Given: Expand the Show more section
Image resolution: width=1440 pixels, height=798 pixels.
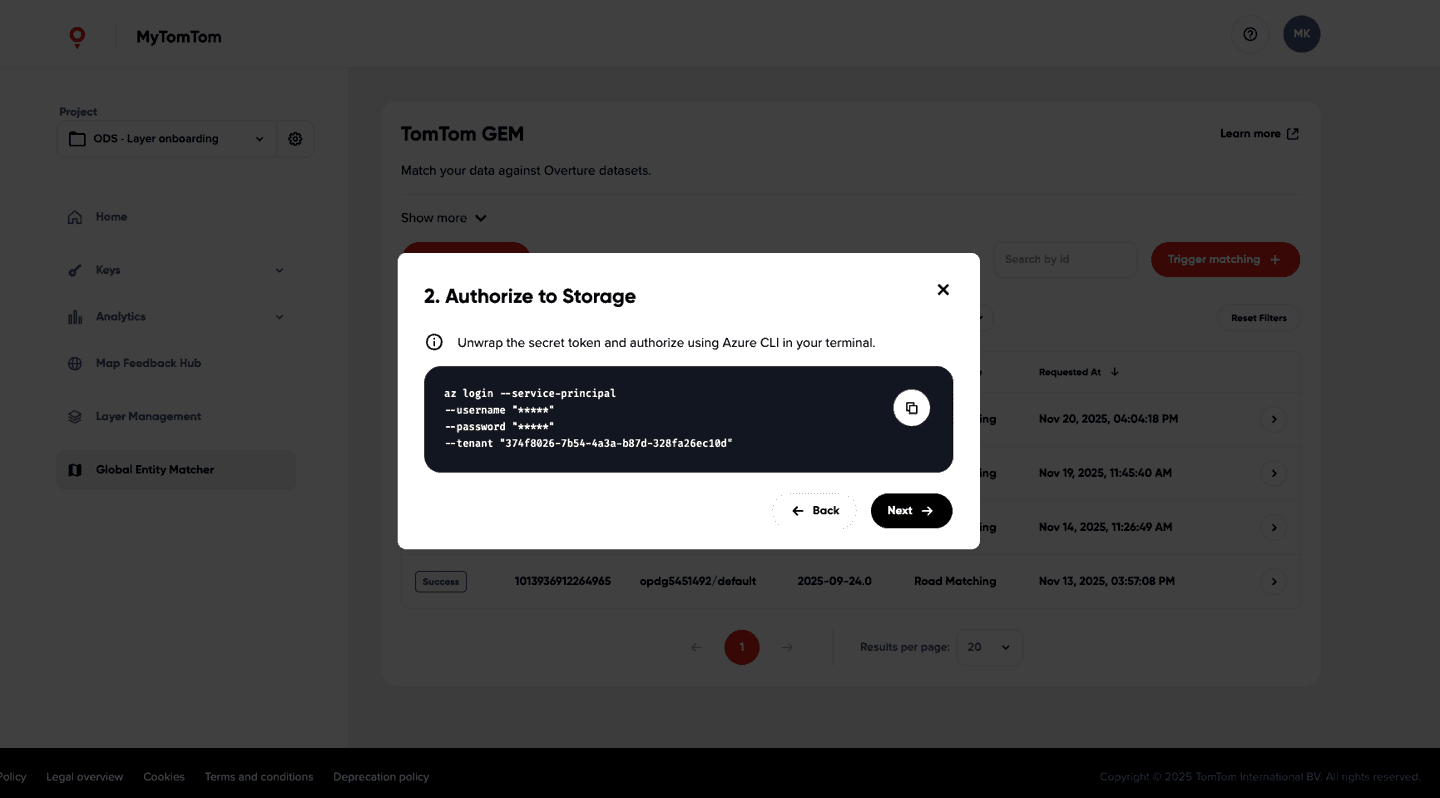Looking at the screenshot, I should tap(443, 218).
